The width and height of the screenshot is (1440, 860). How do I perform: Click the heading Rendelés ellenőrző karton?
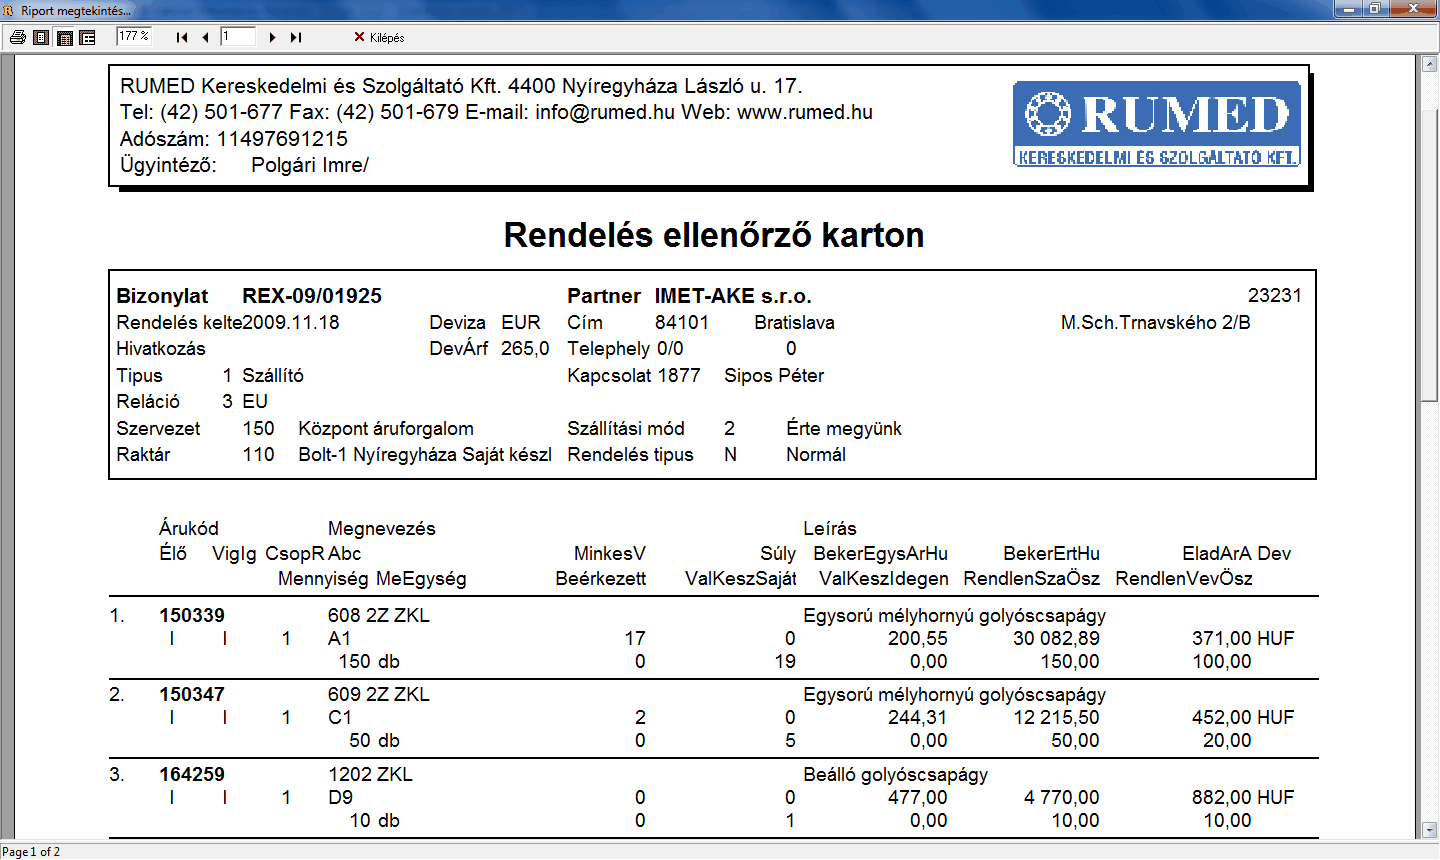point(714,235)
